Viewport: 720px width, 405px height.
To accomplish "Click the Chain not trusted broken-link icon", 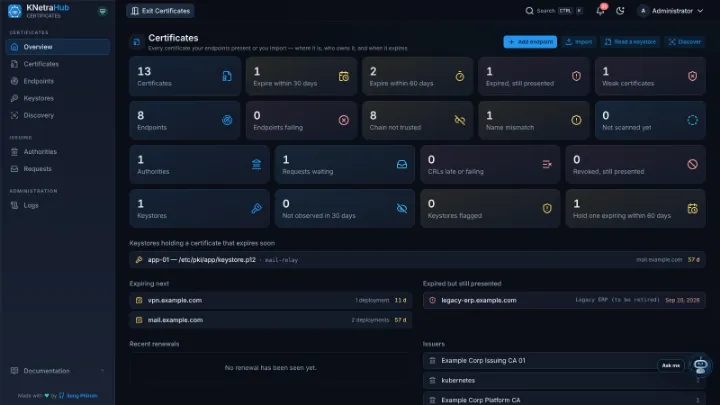I will click(460, 120).
